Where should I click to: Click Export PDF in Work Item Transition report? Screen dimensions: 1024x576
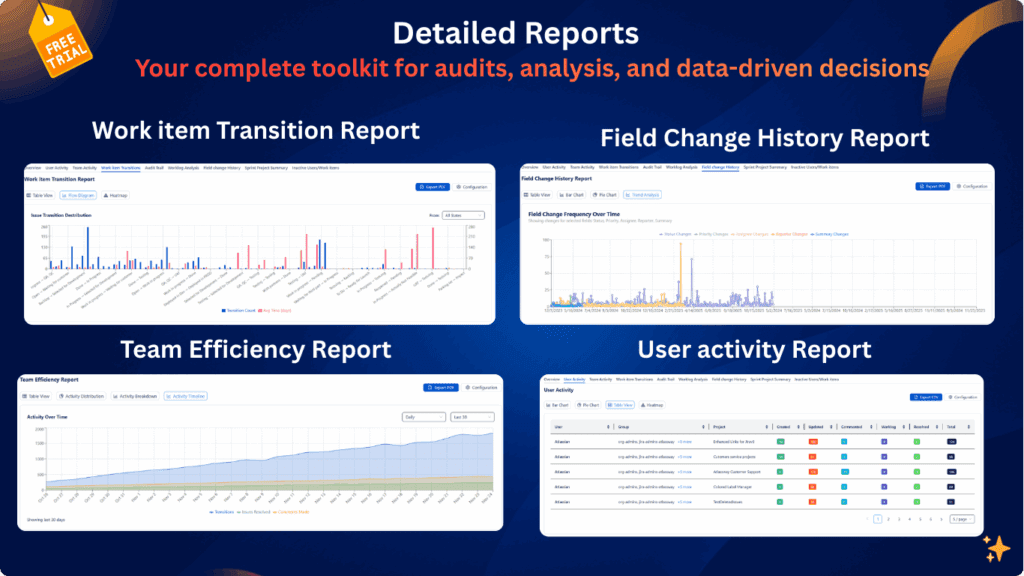coord(430,187)
